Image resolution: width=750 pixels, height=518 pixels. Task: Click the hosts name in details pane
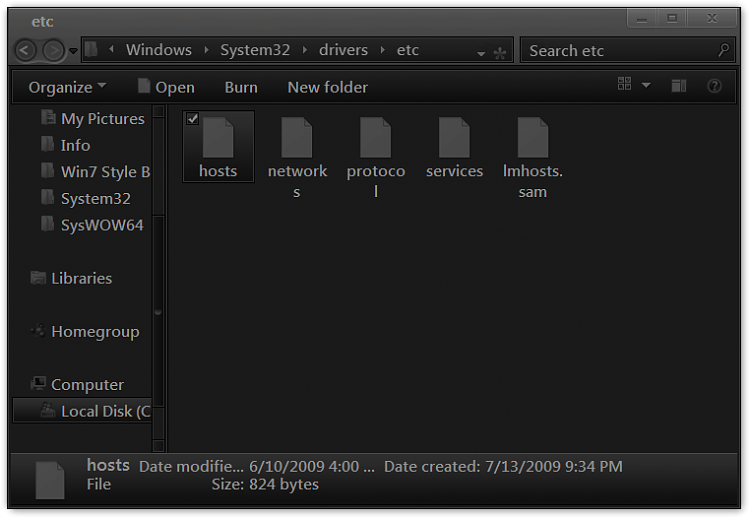[108, 465]
